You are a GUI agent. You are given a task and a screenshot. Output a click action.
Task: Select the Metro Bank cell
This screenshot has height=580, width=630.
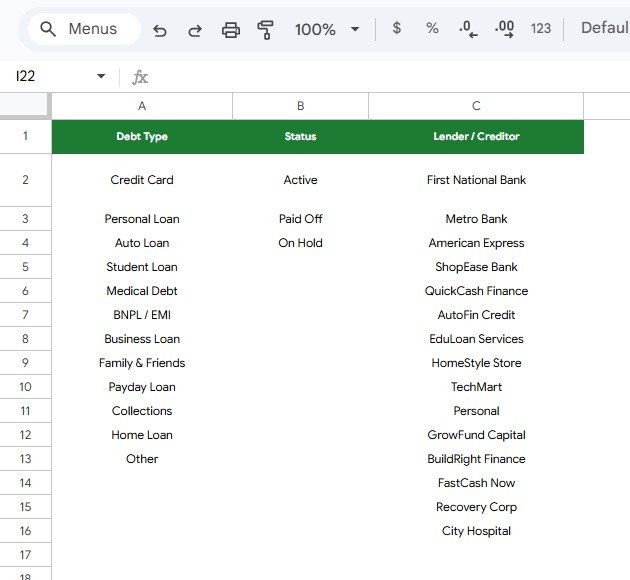[x=476, y=219]
